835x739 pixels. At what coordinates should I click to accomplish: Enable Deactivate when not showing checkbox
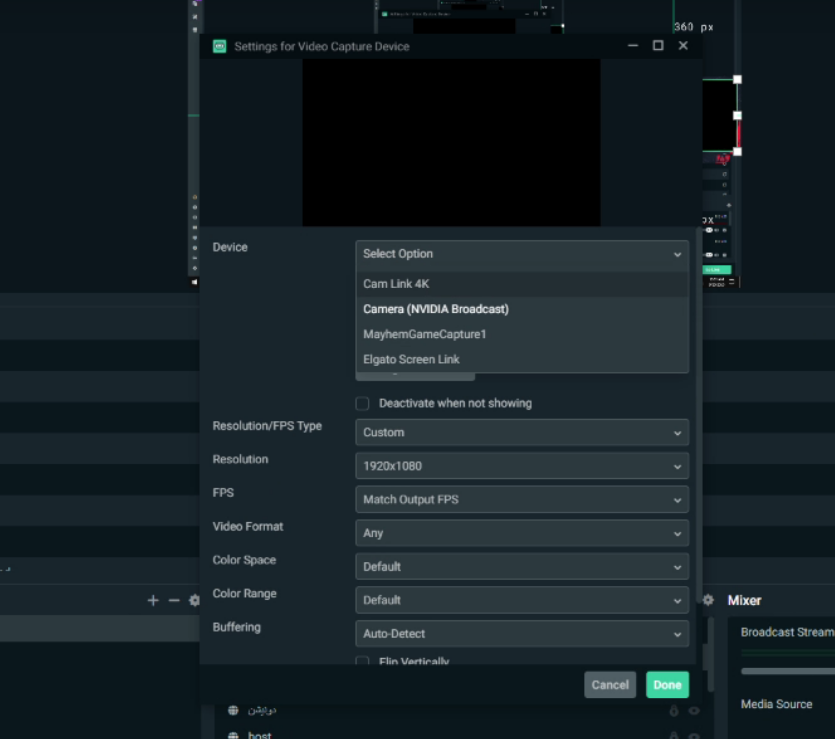362,404
